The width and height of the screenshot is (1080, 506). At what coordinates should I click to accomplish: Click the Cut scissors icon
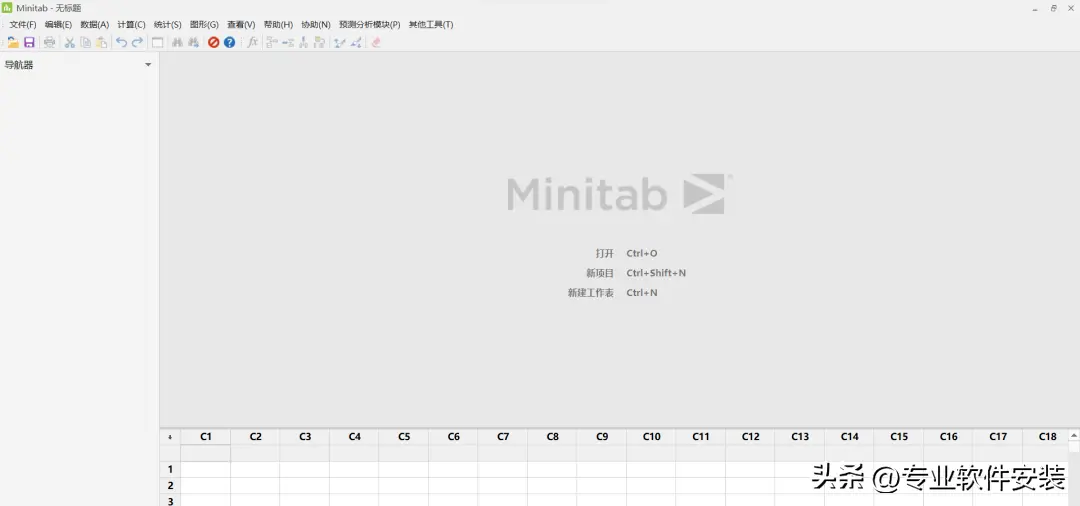pos(70,42)
